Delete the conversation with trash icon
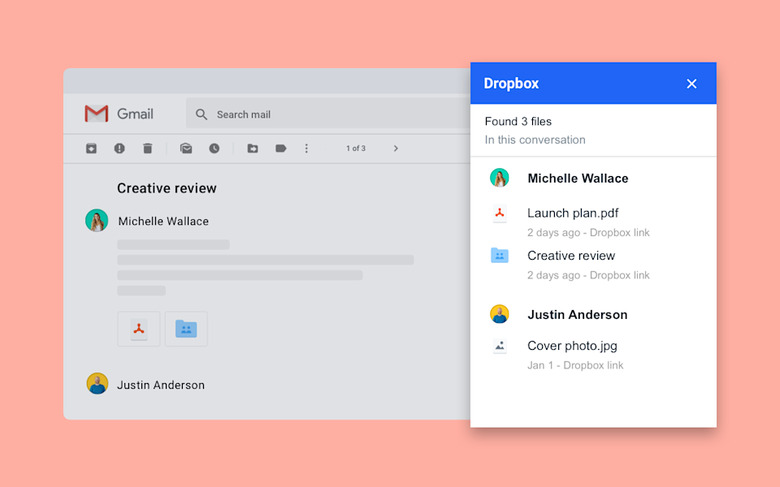Image resolution: width=780 pixels, height=487 pixels. pos(147,148)
